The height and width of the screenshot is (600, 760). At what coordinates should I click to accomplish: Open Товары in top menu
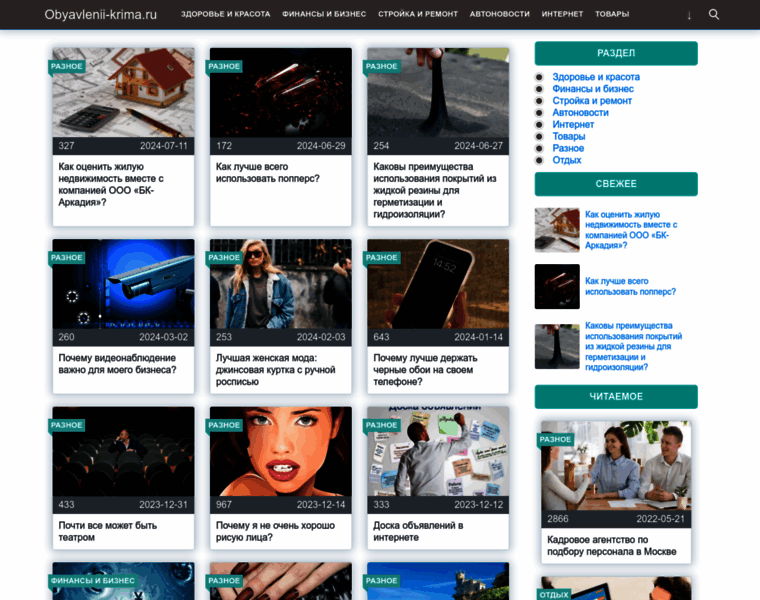612,14
